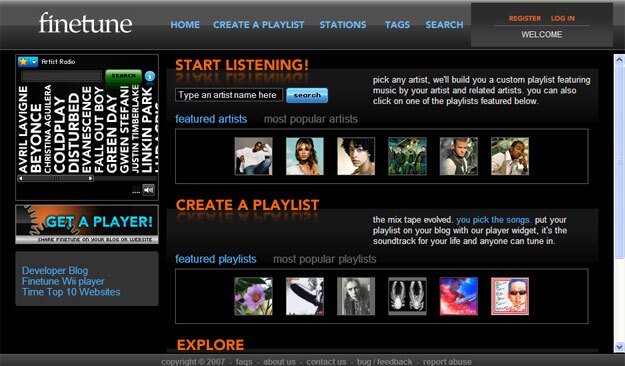
Task: Select AVRIL LAVIGNE in artist list
Action: (x=23, y=129)
